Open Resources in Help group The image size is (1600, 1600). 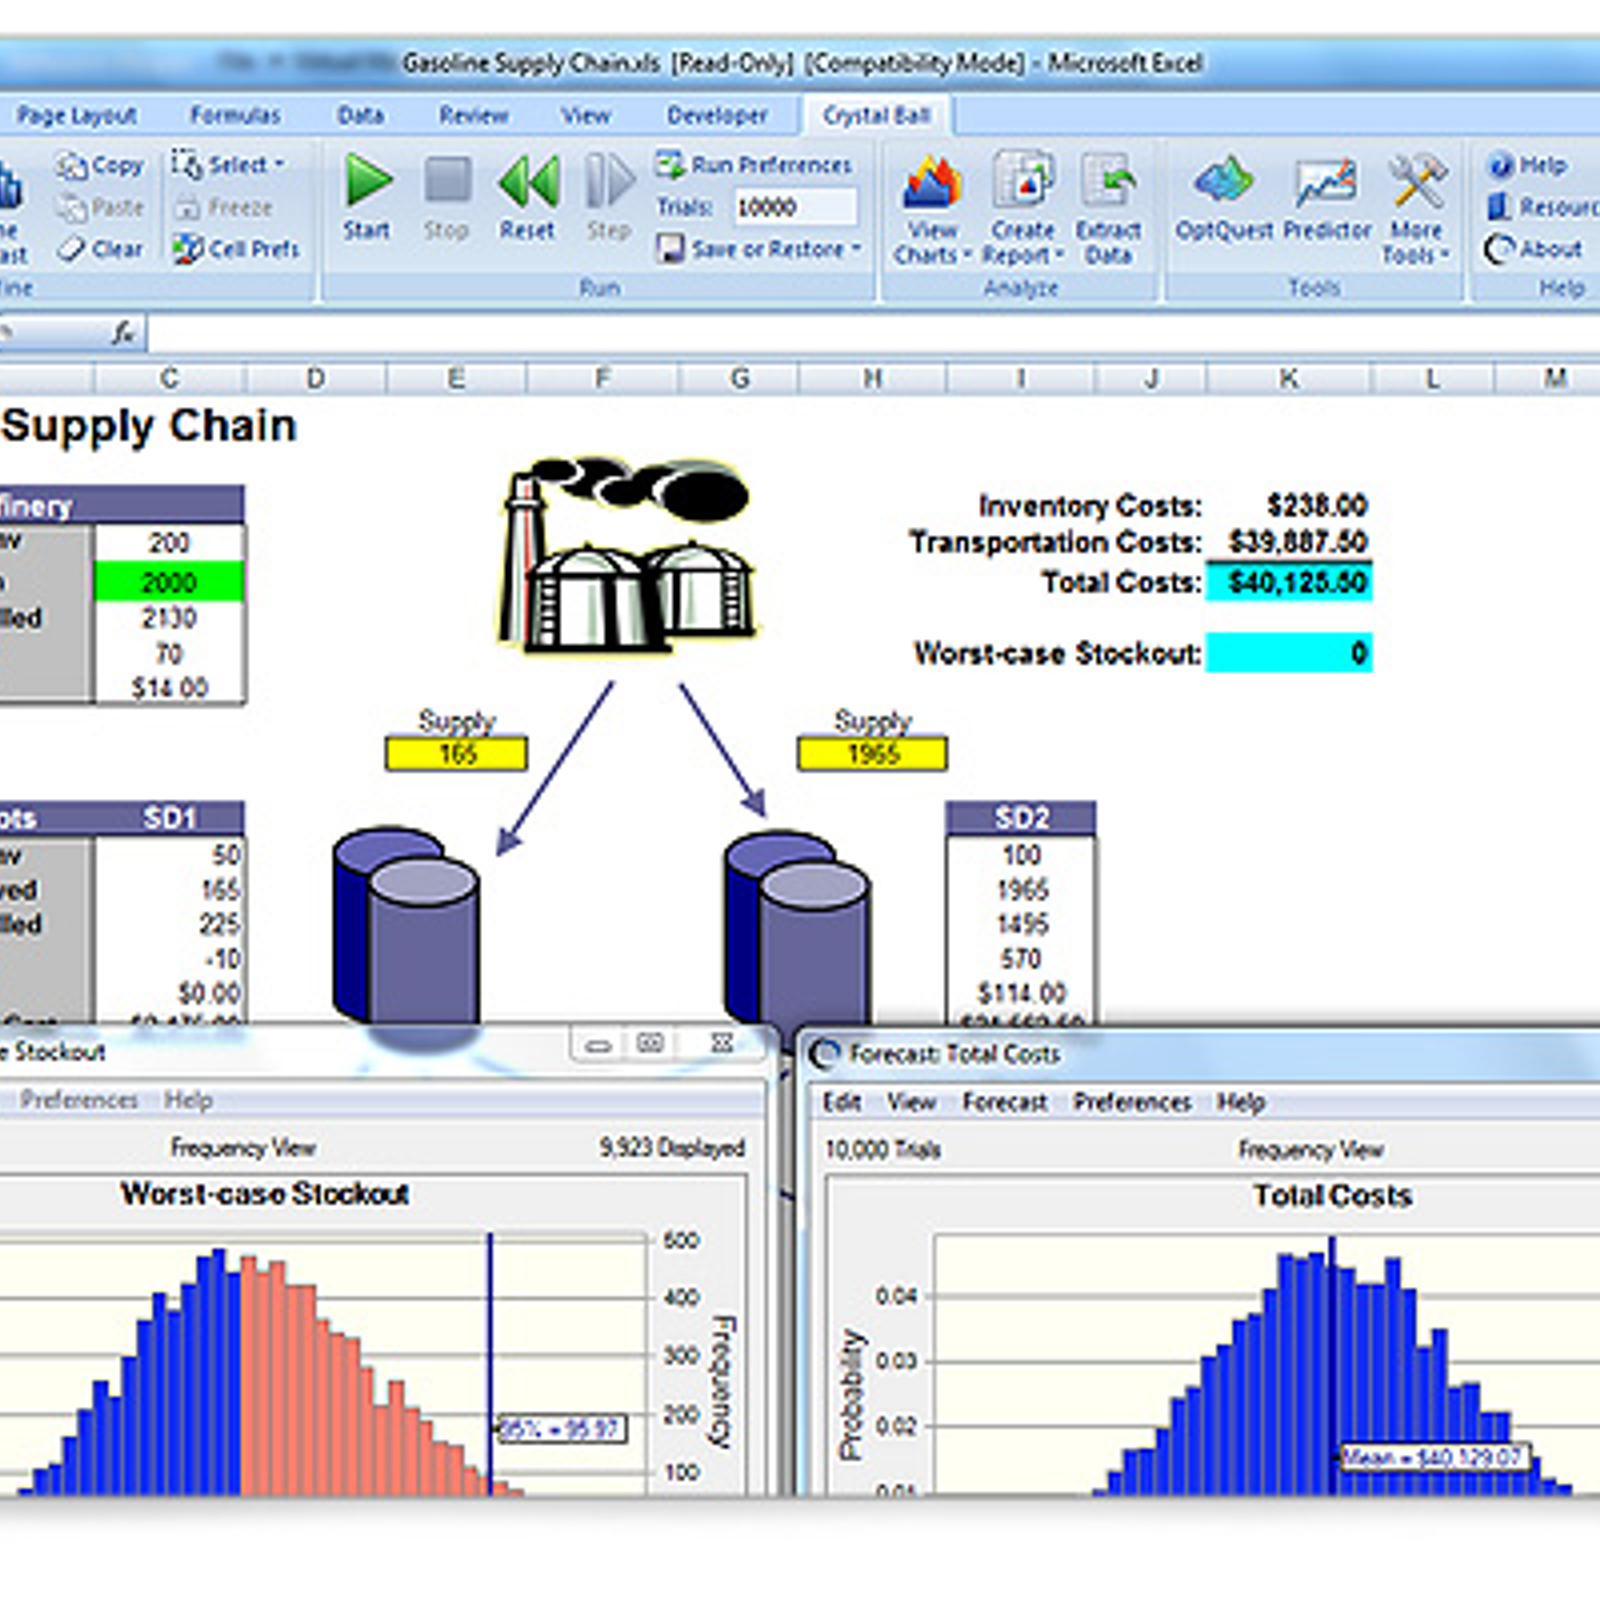(x=1542, y=207)
